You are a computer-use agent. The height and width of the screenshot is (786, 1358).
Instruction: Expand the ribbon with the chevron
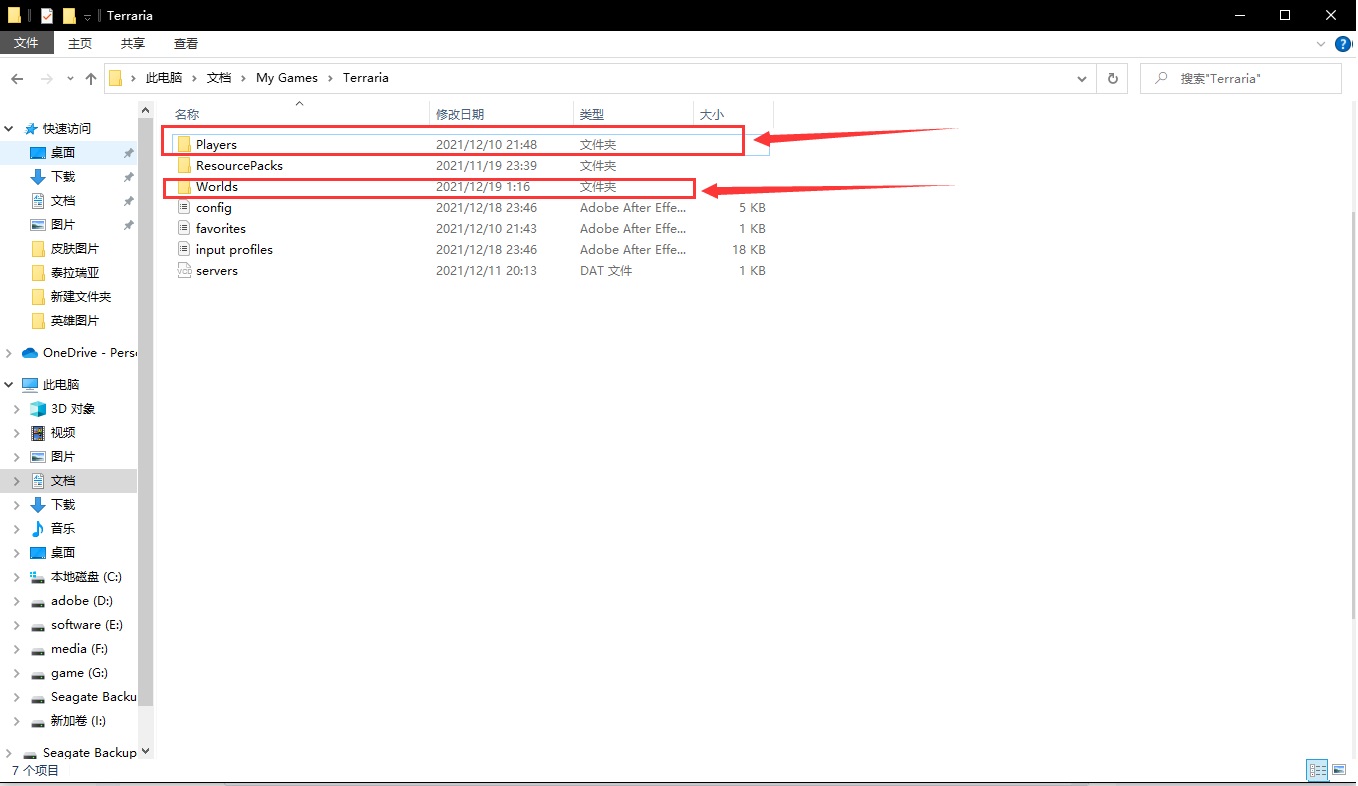pyautogui.click(x=1321, y=44)
